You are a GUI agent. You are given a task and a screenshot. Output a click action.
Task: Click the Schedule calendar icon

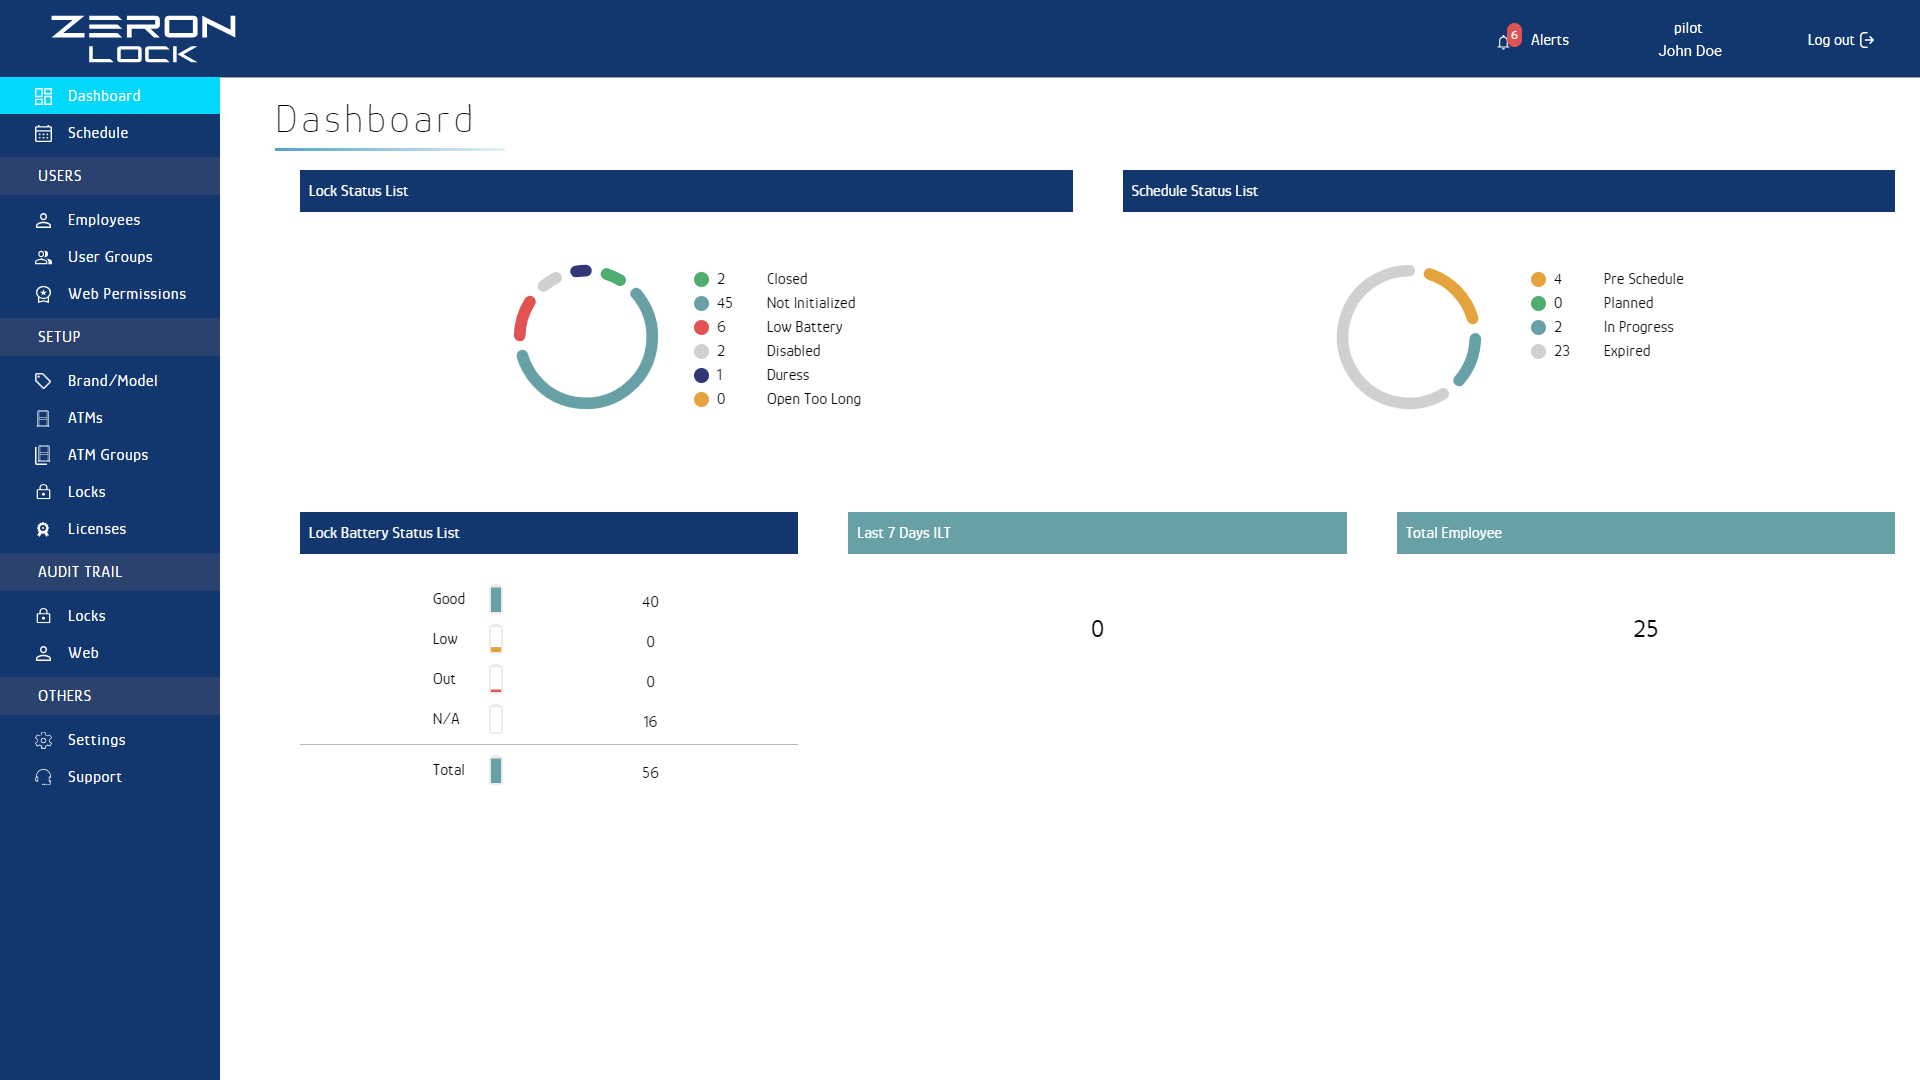(43, 133)
